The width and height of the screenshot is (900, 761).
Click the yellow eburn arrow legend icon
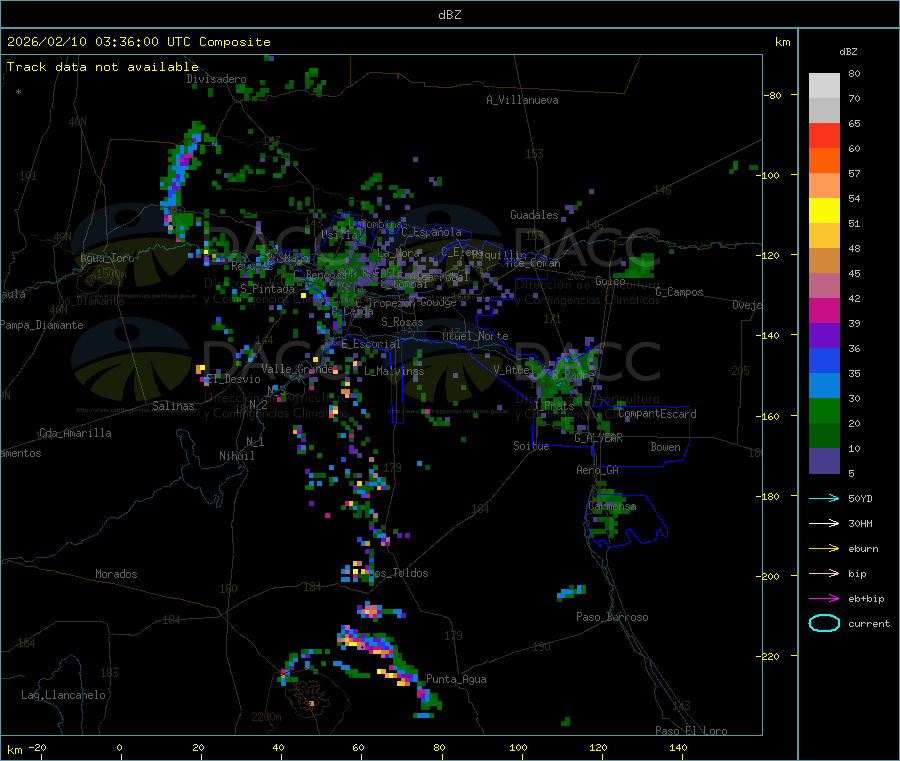[824, 548]
